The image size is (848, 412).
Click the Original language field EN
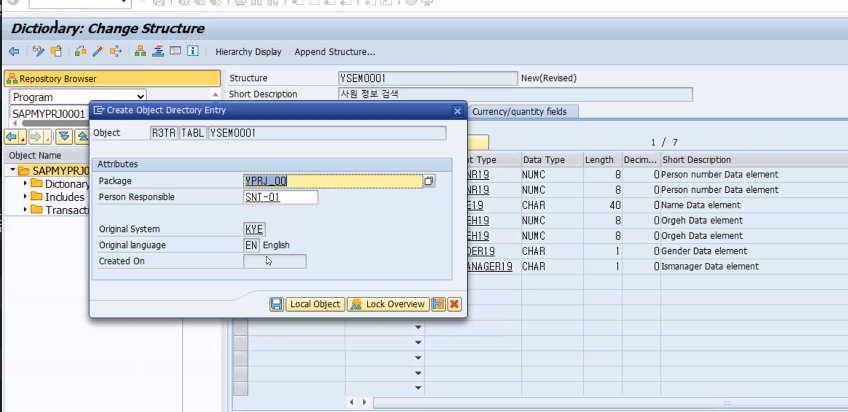[x=251, y=245]
